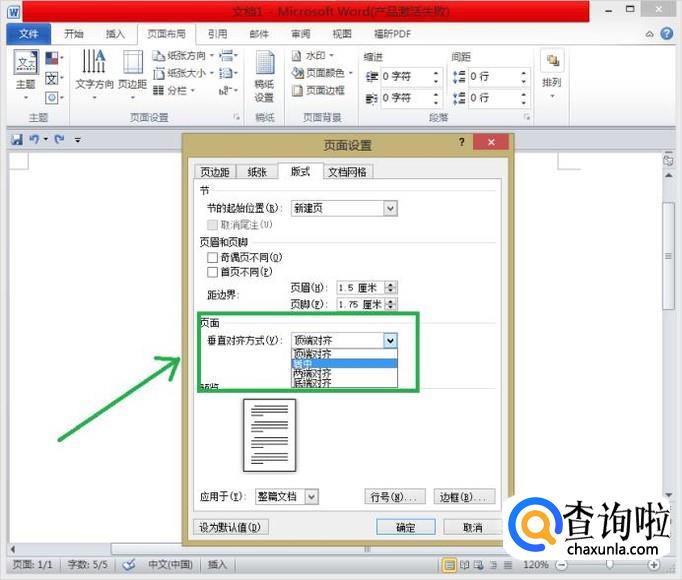
Task: Switch to Draft view icon
Action: point(508,565)
